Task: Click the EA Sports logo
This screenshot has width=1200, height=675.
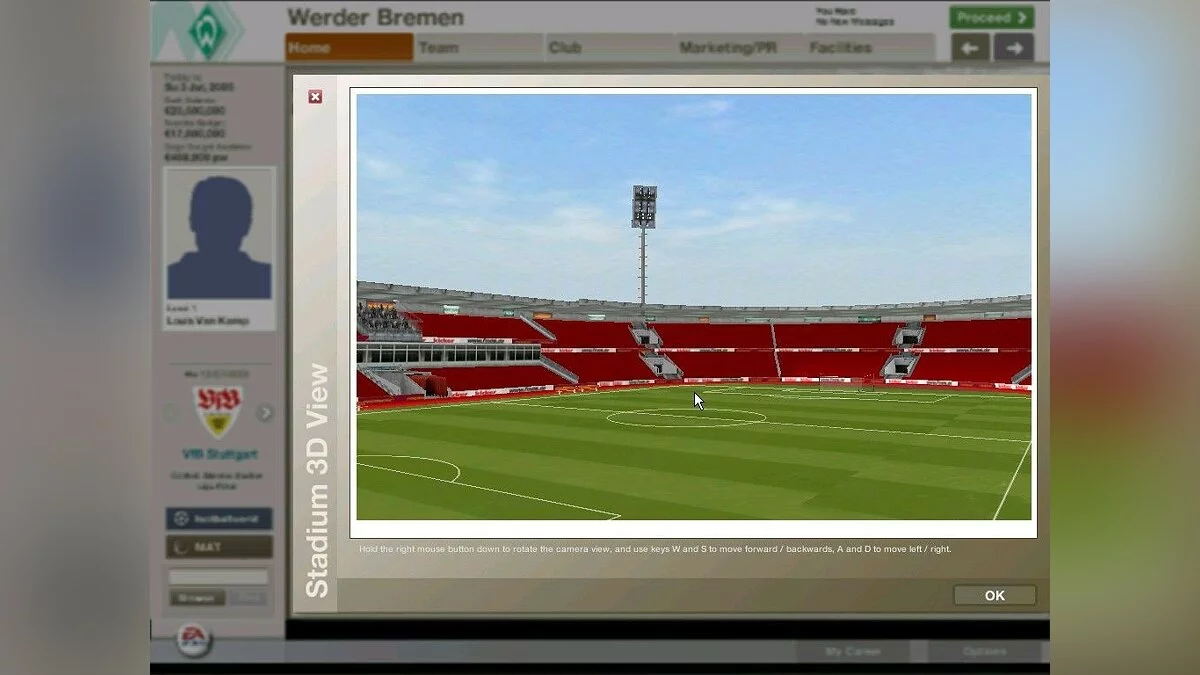Action: 195,639
